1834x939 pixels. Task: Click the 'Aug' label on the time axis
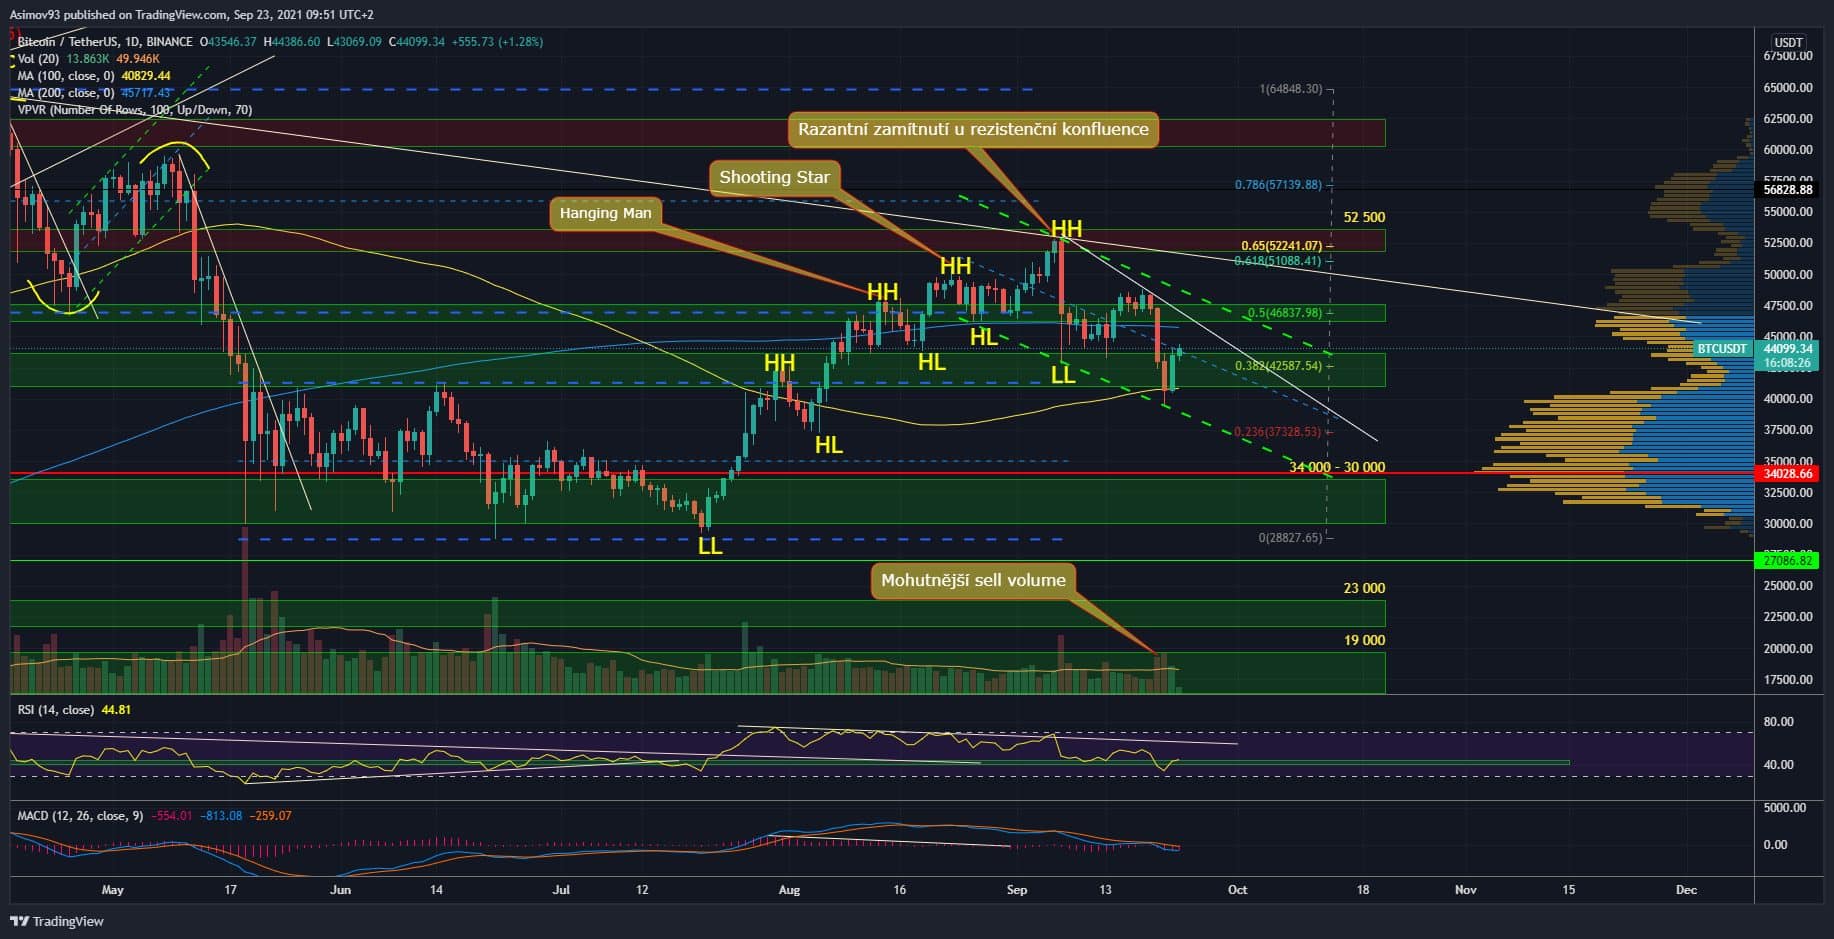click(789, 890)
